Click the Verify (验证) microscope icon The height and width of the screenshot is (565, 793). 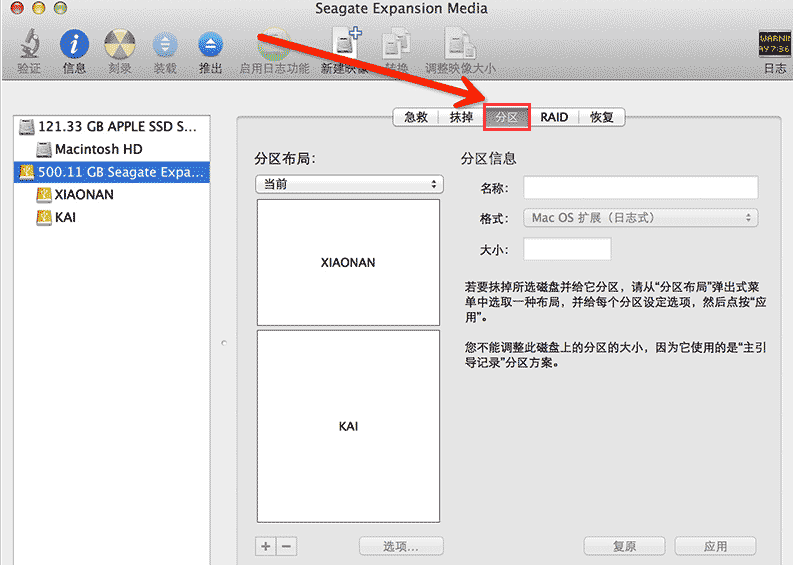pos(29,44)
